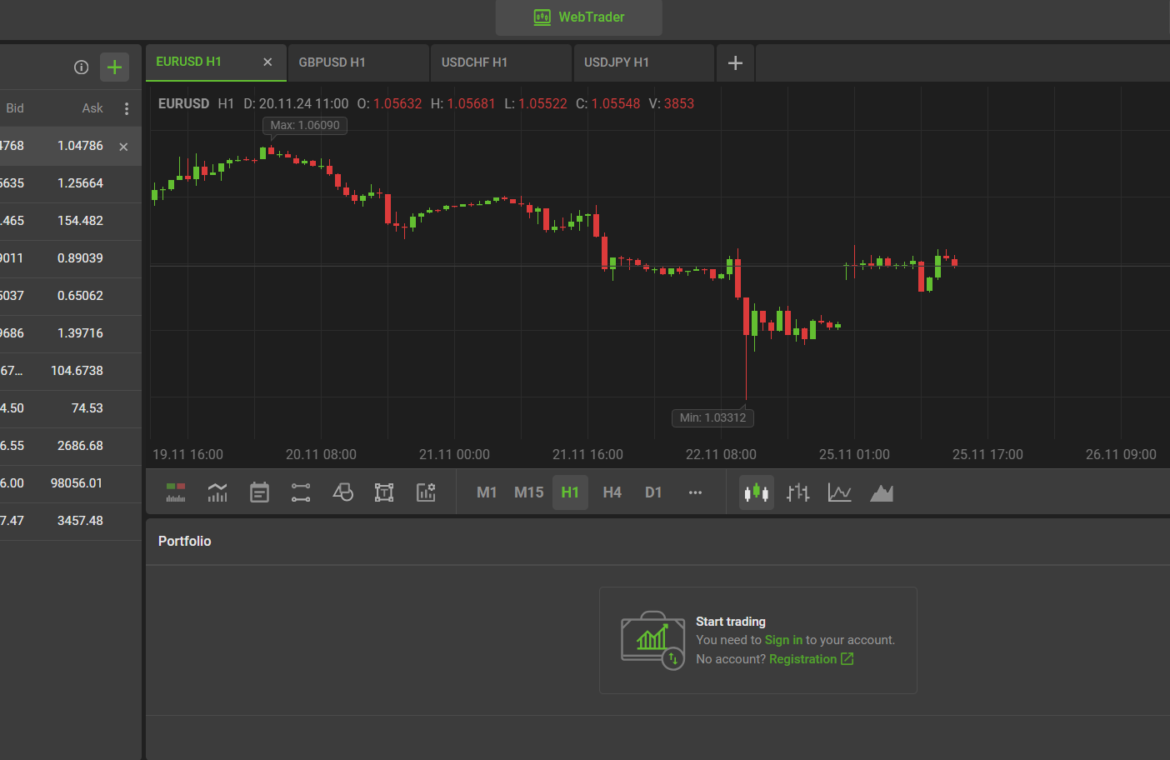The height and width of the screenshot is (760, 1170).
Task: Switch chart to area style
Action: (x=881, y=492)
